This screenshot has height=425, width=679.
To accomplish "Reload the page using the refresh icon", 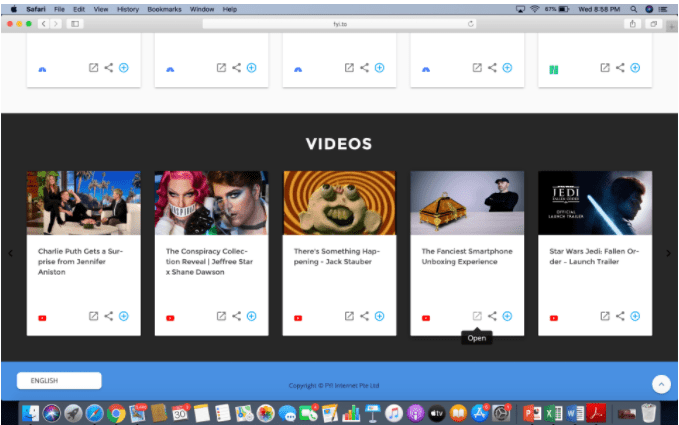I will (470, 23).
